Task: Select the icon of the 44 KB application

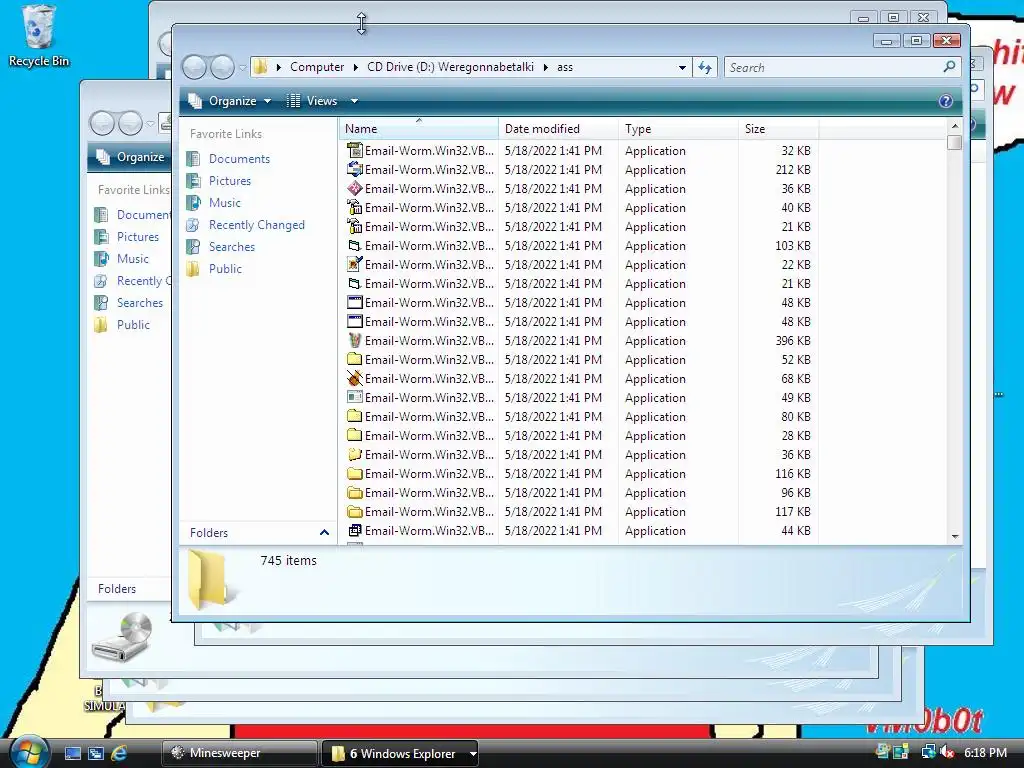Action: (355, 530)
